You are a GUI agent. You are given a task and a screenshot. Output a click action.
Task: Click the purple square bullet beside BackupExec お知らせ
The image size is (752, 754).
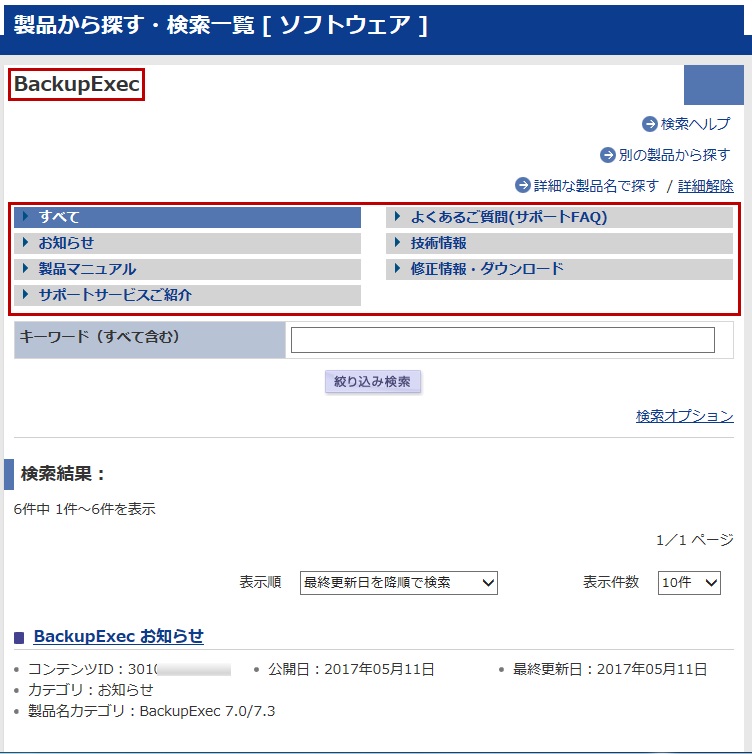coord(19,638)
